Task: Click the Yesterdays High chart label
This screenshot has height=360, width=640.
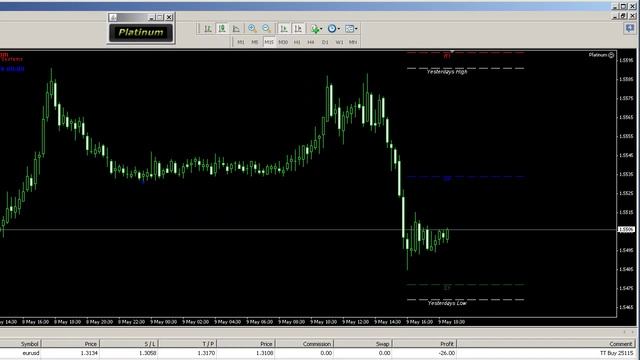Action: (447, 72)
